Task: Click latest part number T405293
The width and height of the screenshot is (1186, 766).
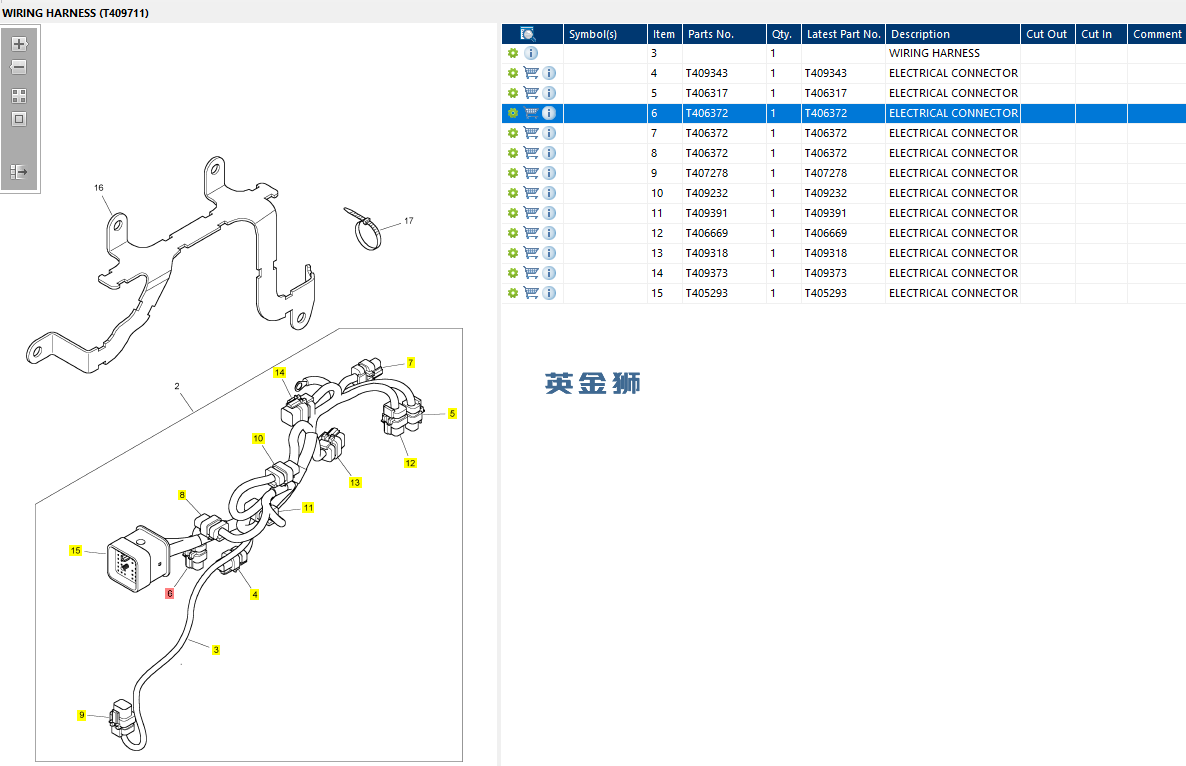Action: tap(825, 293)
